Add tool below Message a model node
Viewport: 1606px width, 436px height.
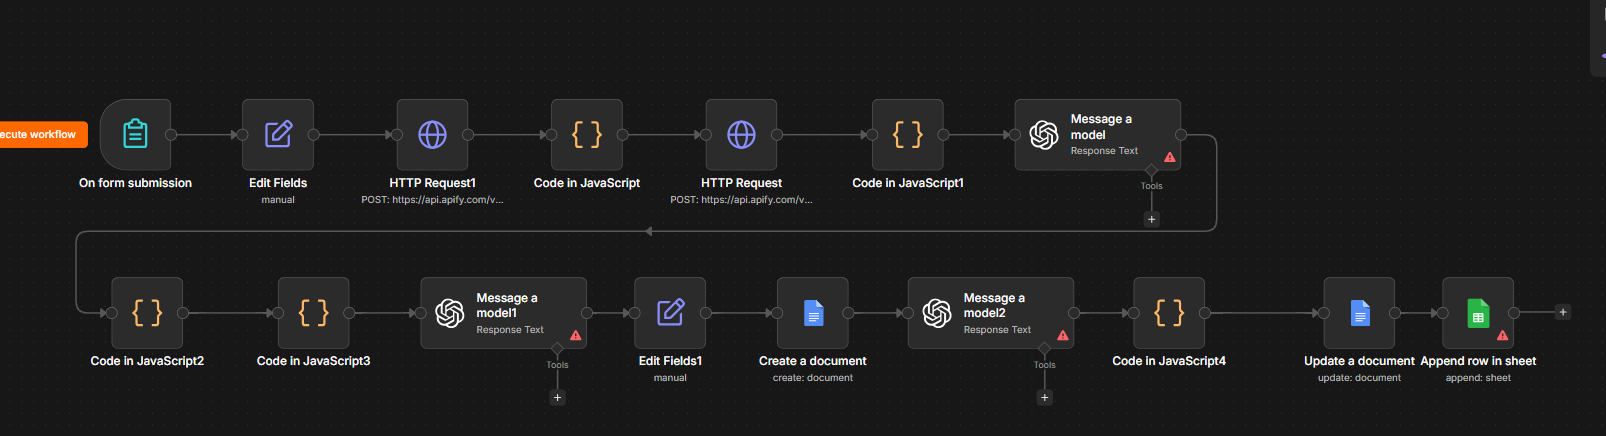(x=1152, y=219)
